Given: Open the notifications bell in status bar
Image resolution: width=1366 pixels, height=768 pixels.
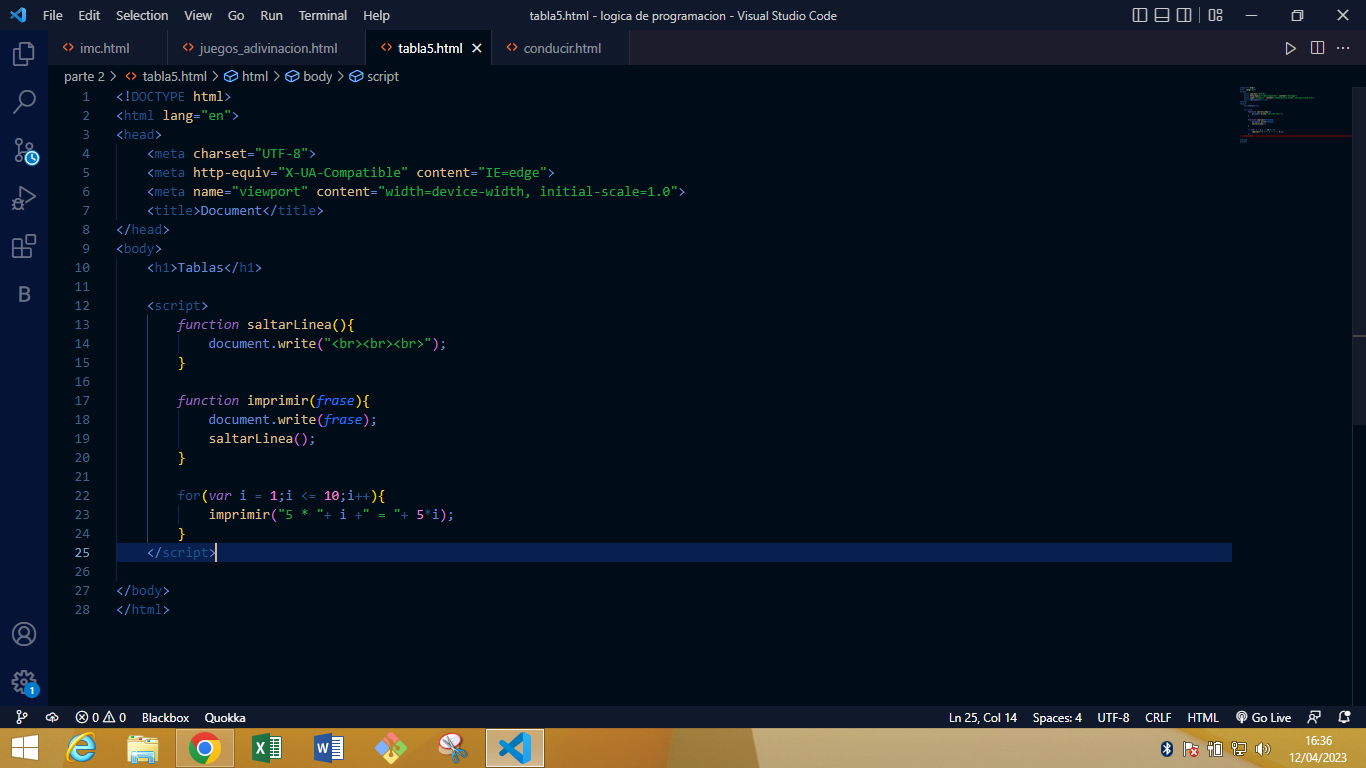Looking at the screenshot, I should pos(1344,717).
